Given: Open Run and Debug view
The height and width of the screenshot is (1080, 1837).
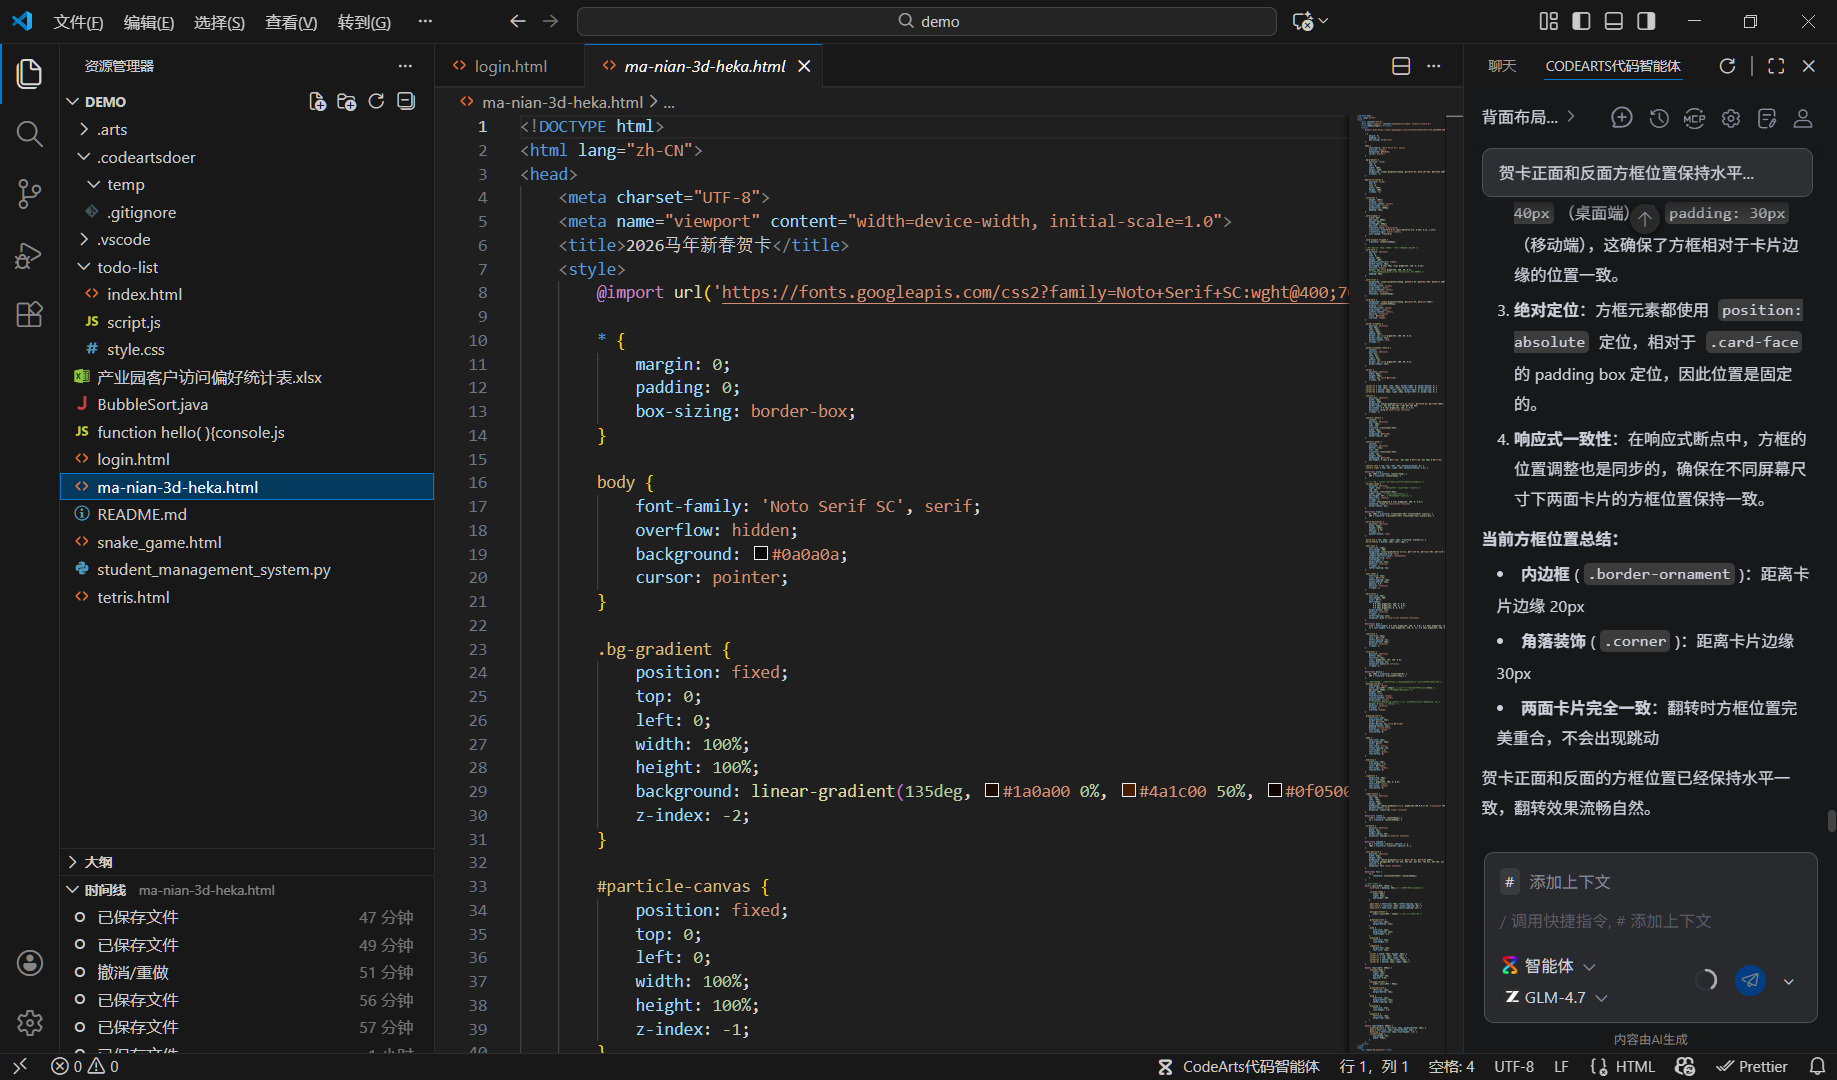Looking at the screenshot, I should pos(29,256).
